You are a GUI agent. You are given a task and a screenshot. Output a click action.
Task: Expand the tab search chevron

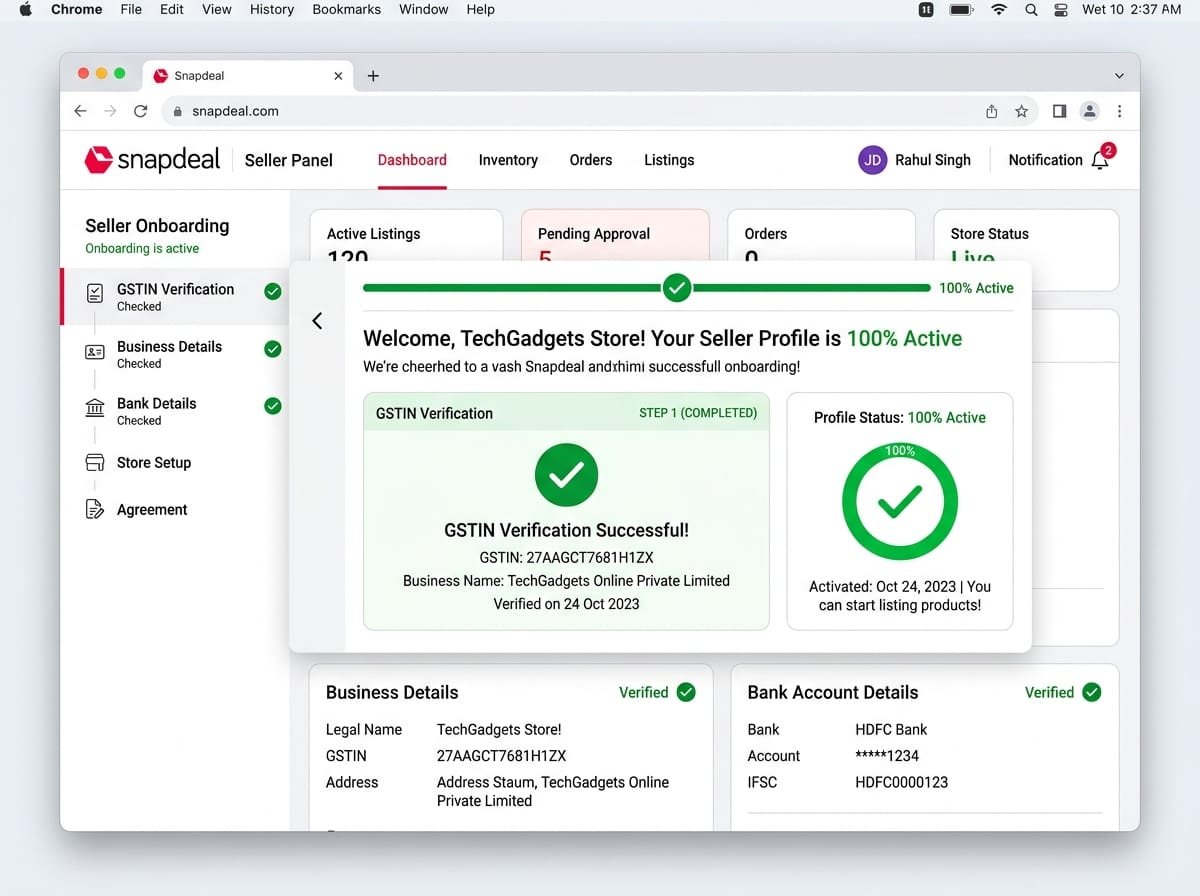point(1119,76)
